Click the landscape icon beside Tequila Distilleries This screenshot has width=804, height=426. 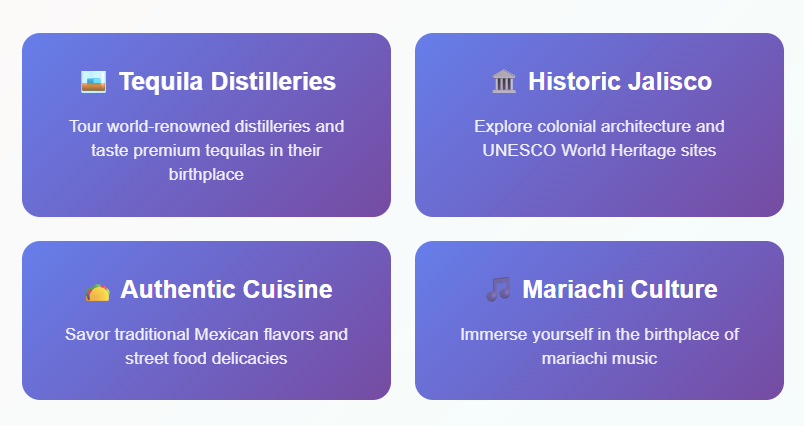[x=93, y=82]
